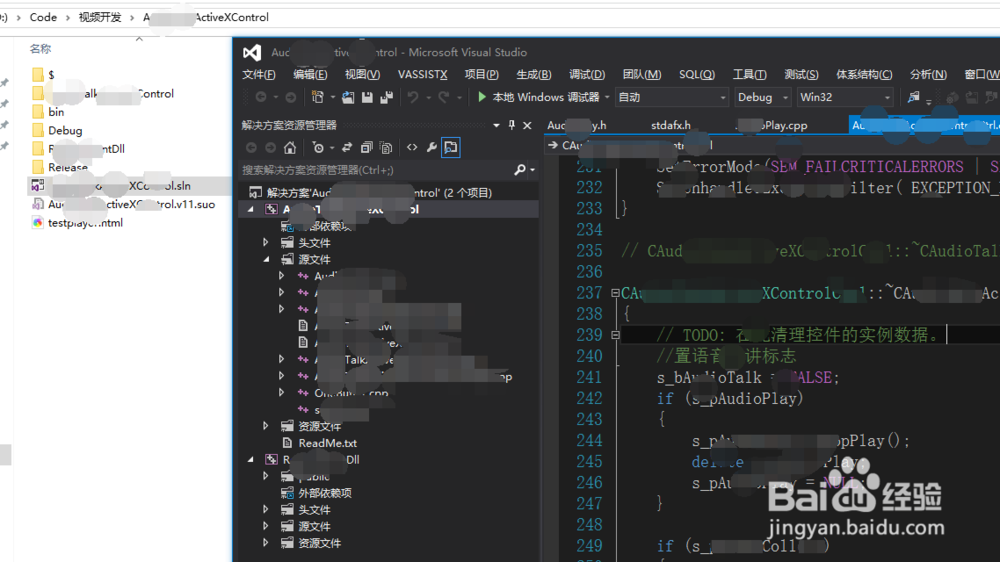This screenshot has width=1000, height=562.
Task: Open the SQL(Q) menu
Action: tap(696, 75)
